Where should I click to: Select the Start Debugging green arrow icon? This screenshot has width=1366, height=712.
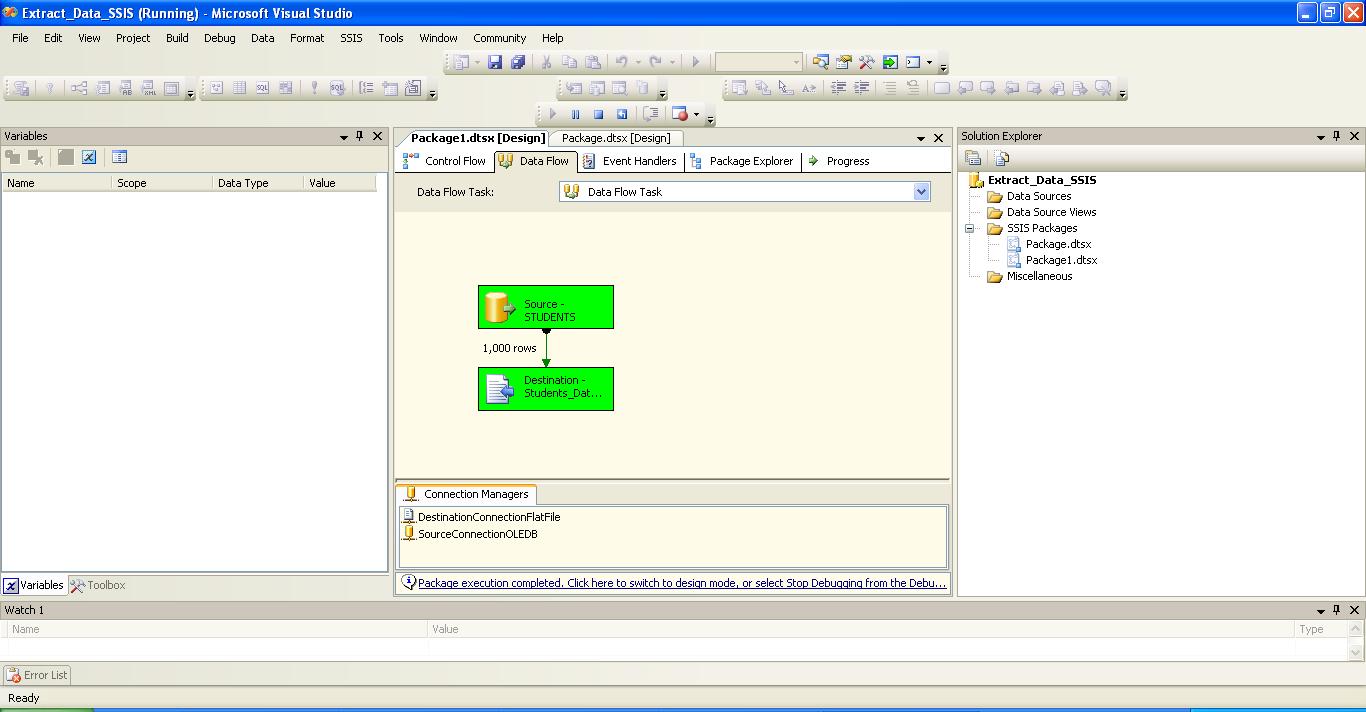[553, 113]
